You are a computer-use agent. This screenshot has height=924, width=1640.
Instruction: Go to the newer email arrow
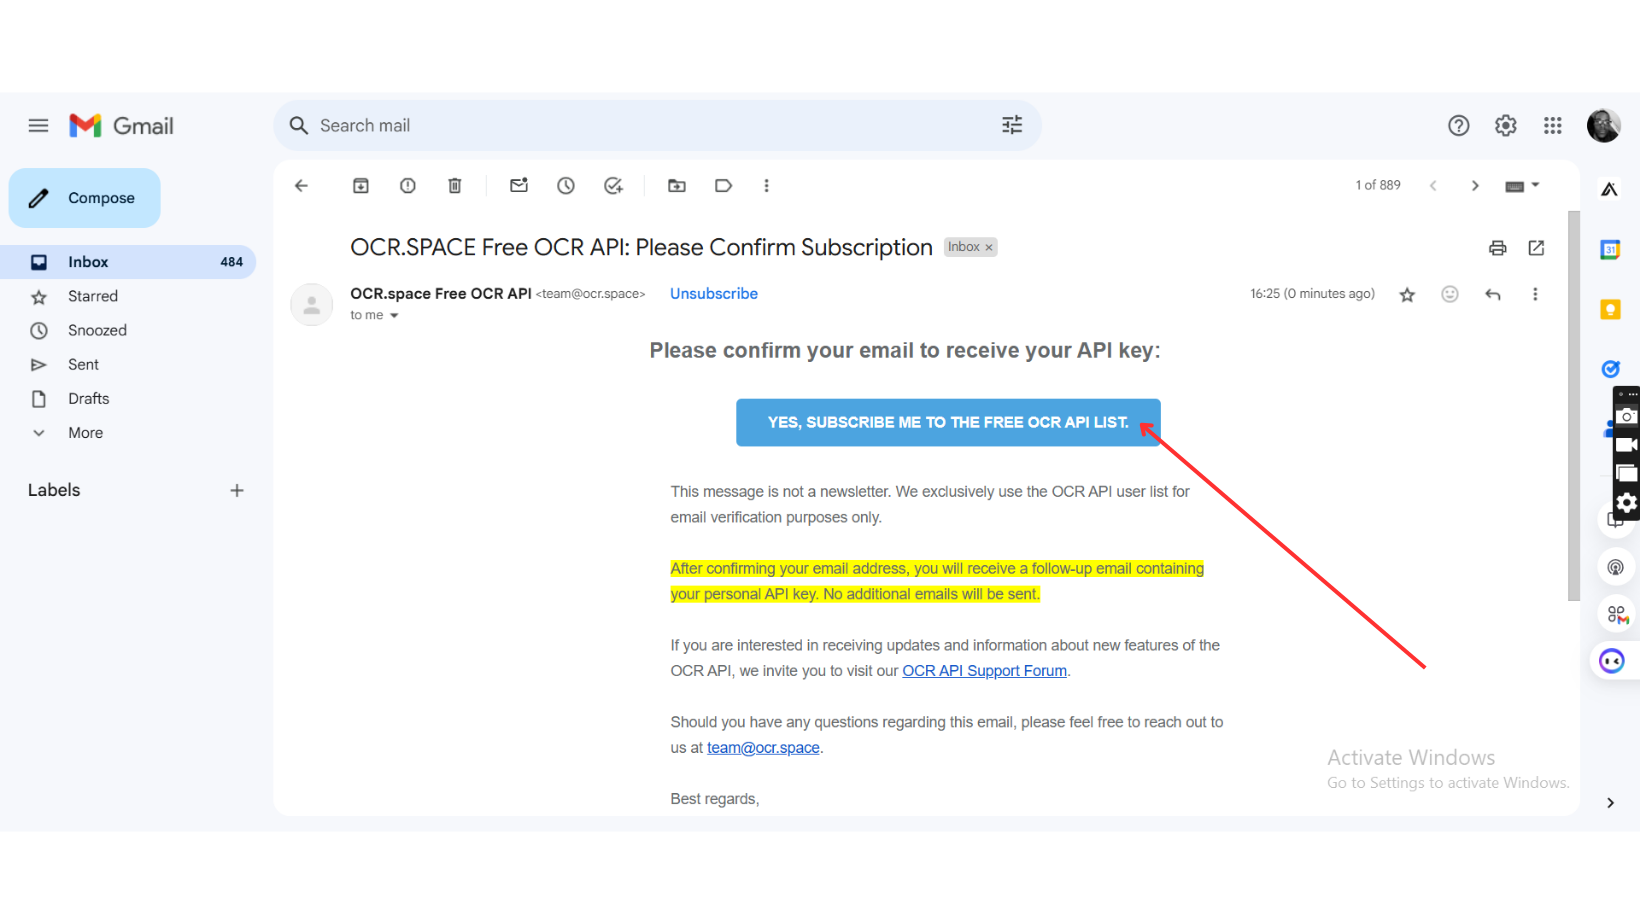[x=1433, y=185]
